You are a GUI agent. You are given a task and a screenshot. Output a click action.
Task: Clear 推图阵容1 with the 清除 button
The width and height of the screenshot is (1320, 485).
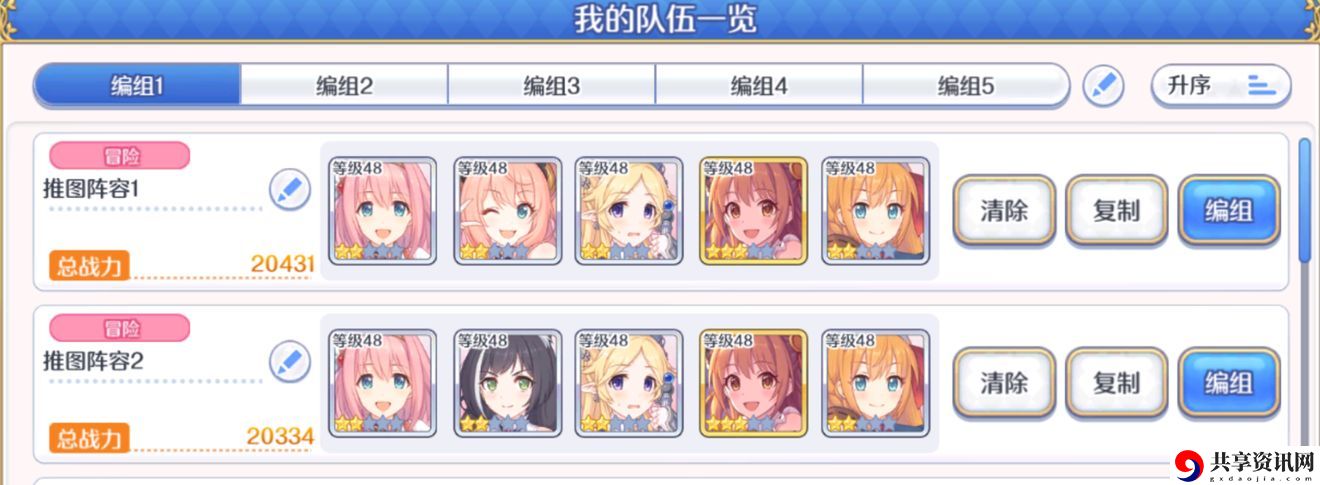pos(1004,211)
